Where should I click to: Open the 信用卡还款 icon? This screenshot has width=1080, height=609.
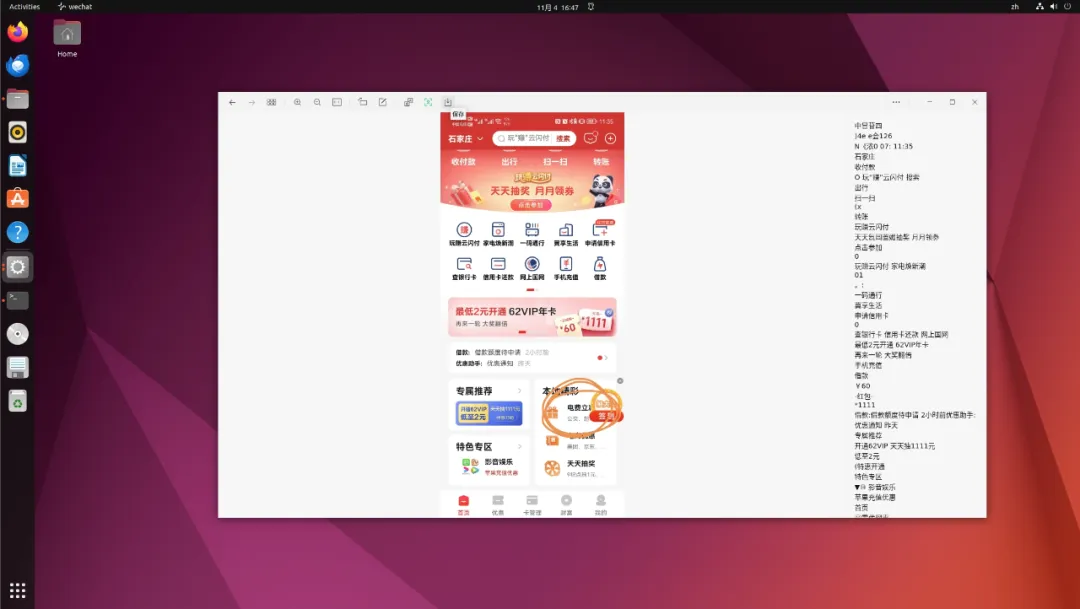(498, 268)
